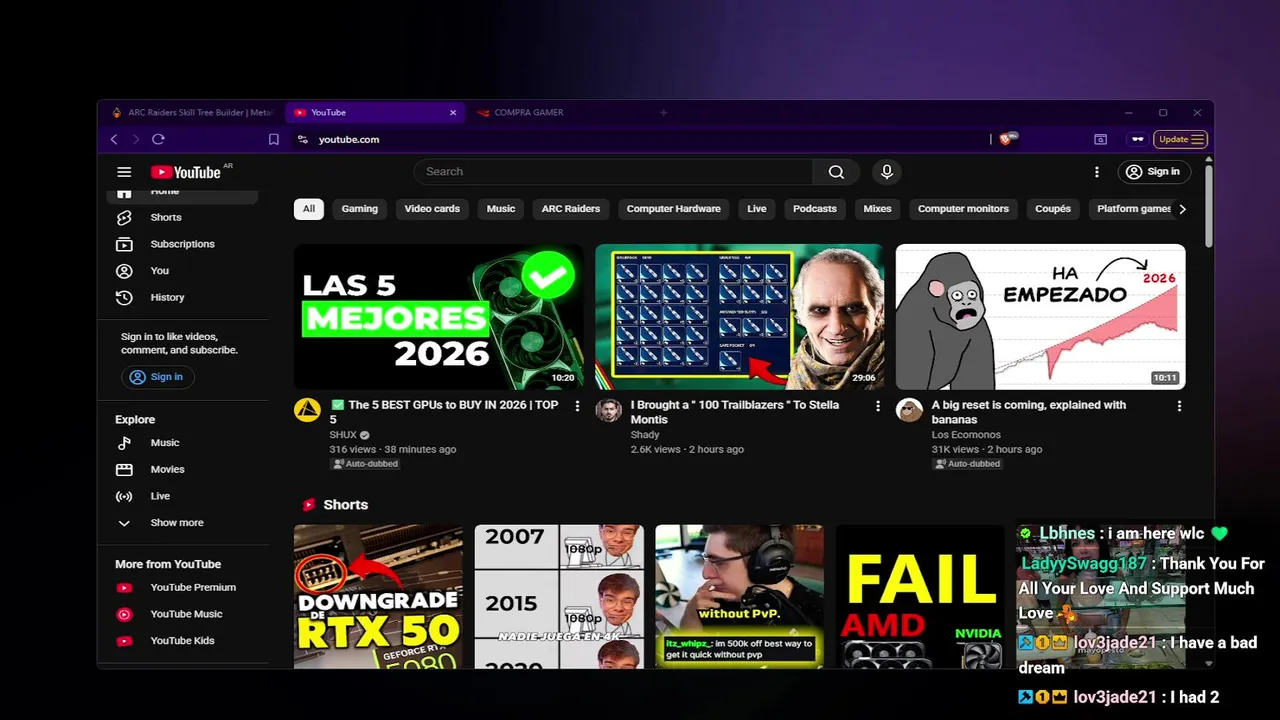
Task: Open options menu for big reset video
Action: [x=1179, y=406]
